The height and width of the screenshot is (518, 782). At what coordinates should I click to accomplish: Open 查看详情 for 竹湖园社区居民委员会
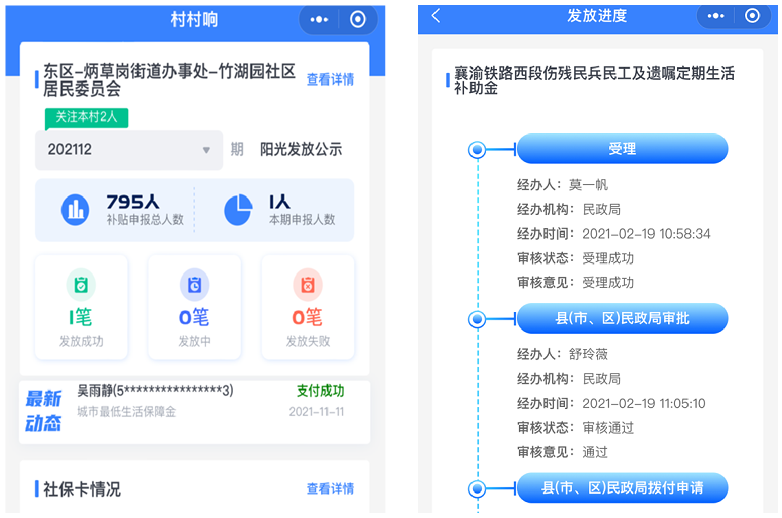[x=330, y=79]
